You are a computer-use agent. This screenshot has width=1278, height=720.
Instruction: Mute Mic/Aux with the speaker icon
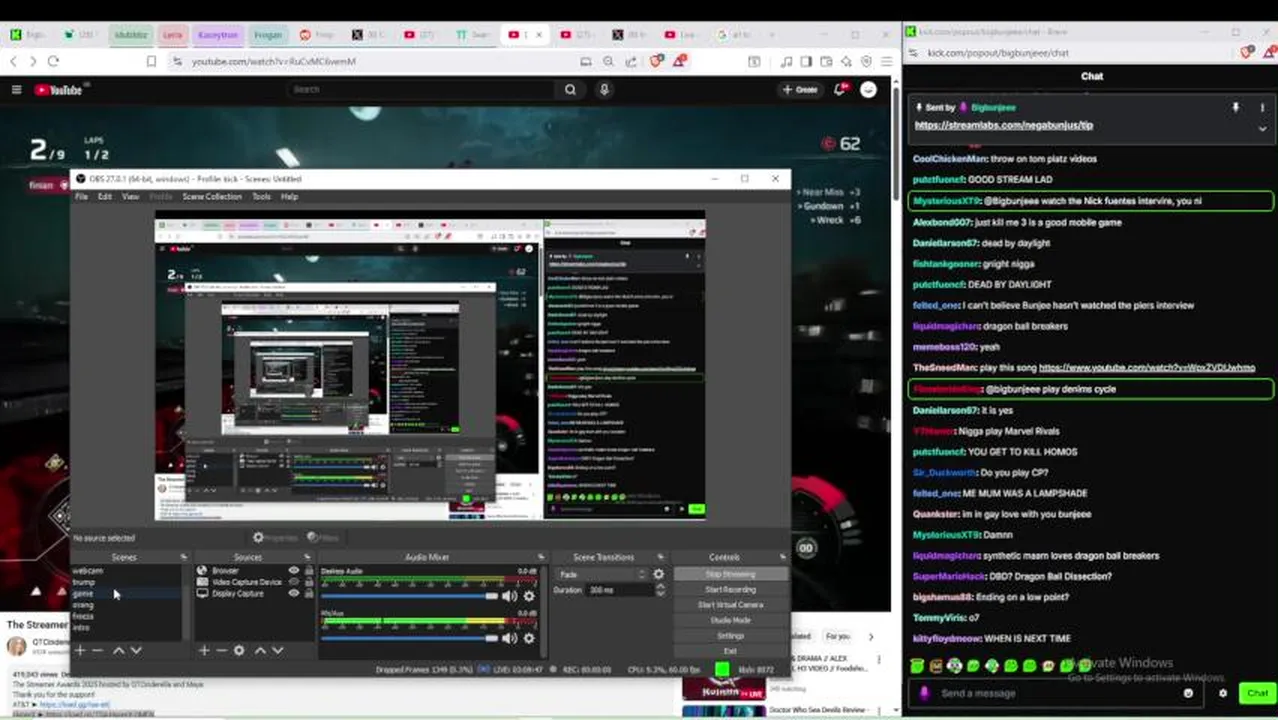[x=510, y=638]
